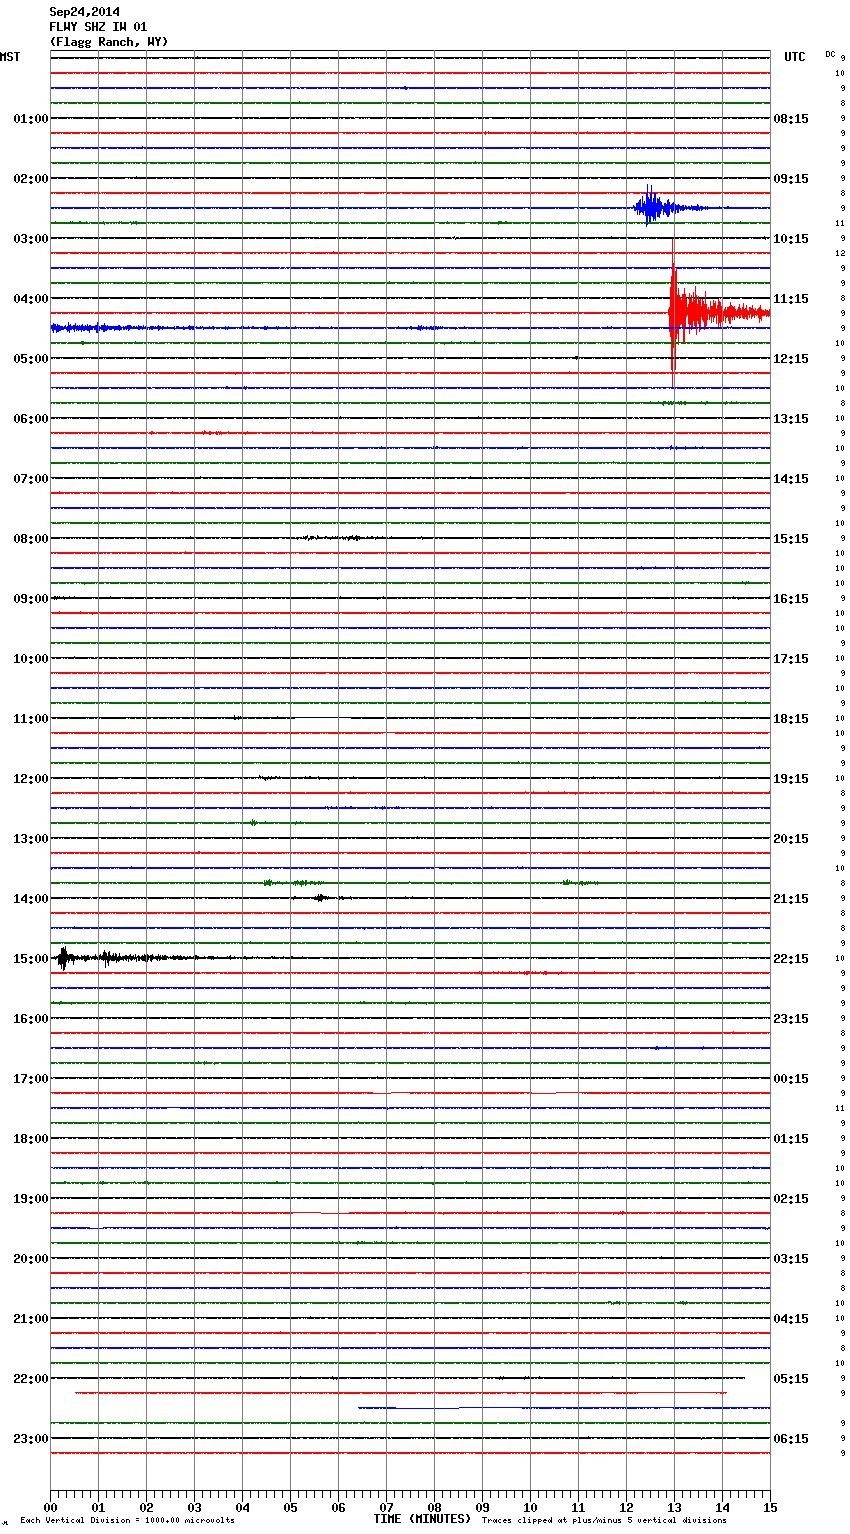The height and width of the screenshot is (1534, 850).
Task: Click the 09:15 UTC time label
Action: click(x=791, y=179)
